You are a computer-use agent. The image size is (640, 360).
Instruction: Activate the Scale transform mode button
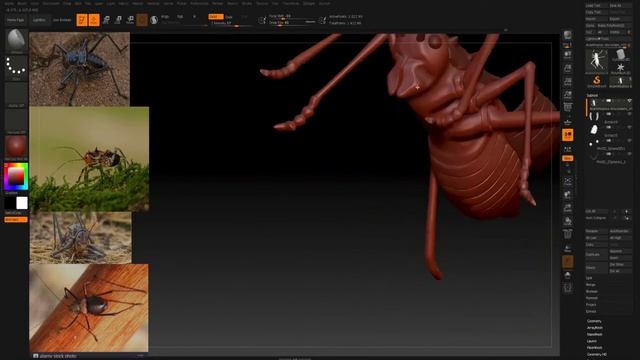click(118, 20)
